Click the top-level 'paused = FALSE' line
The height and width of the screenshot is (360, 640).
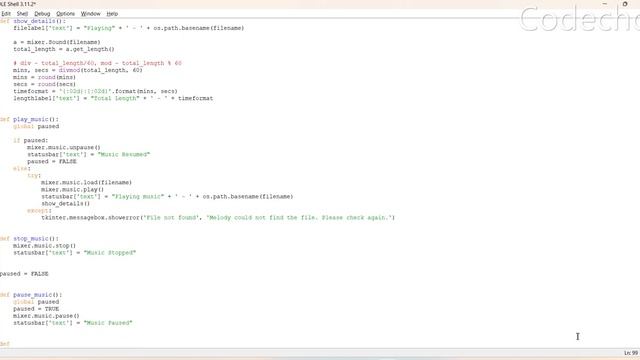(24, 274)
